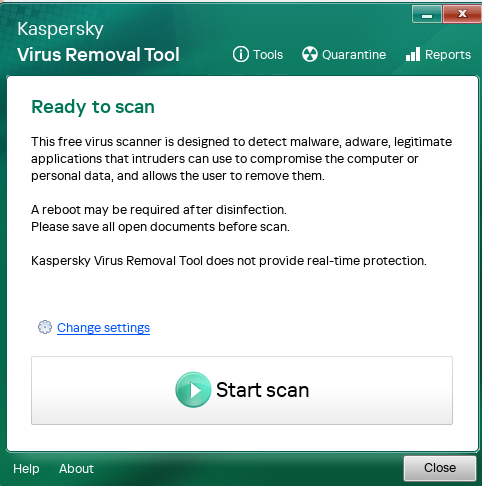The width and height of the screenshot is (482, 486).
Task: Click the 'A reboot may be required' line
Action: pyautogui.click(x=159, y=210)
